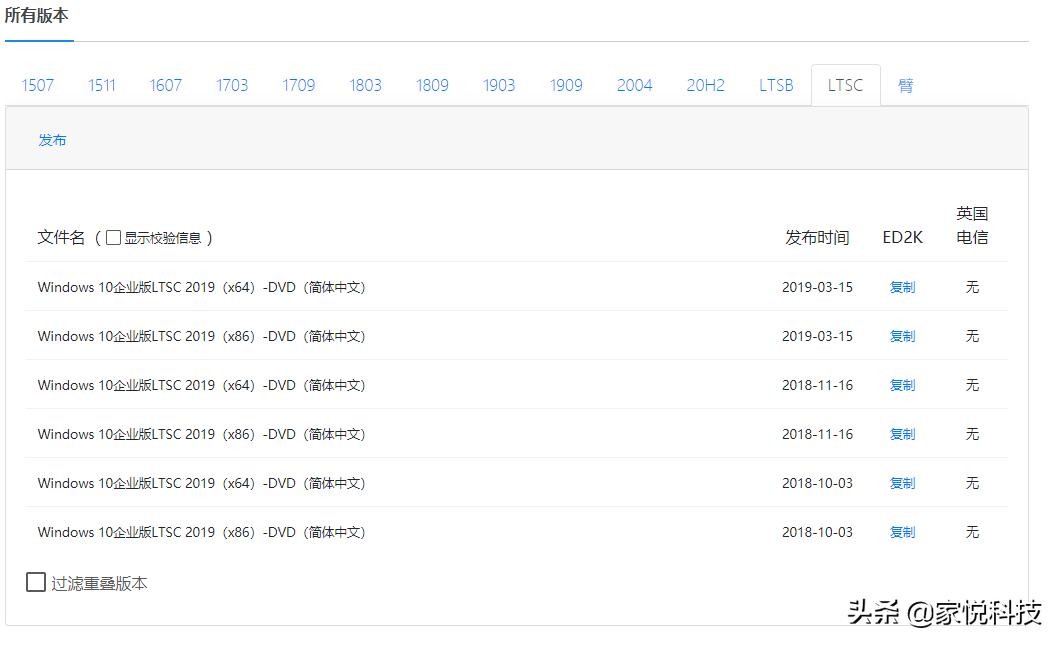The image size is (1061, 645).
Task: Switch to the 20H2 tab
Action: pyautogui.click(x=705, y=85)
